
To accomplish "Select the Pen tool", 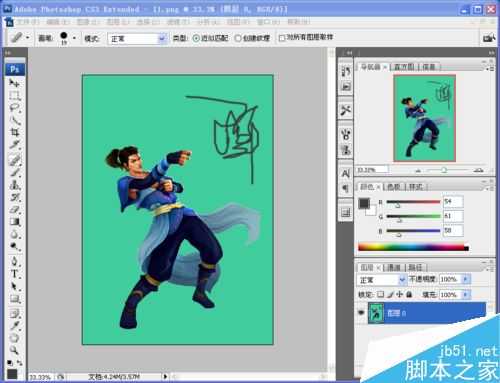I will (x=14, y=261).
